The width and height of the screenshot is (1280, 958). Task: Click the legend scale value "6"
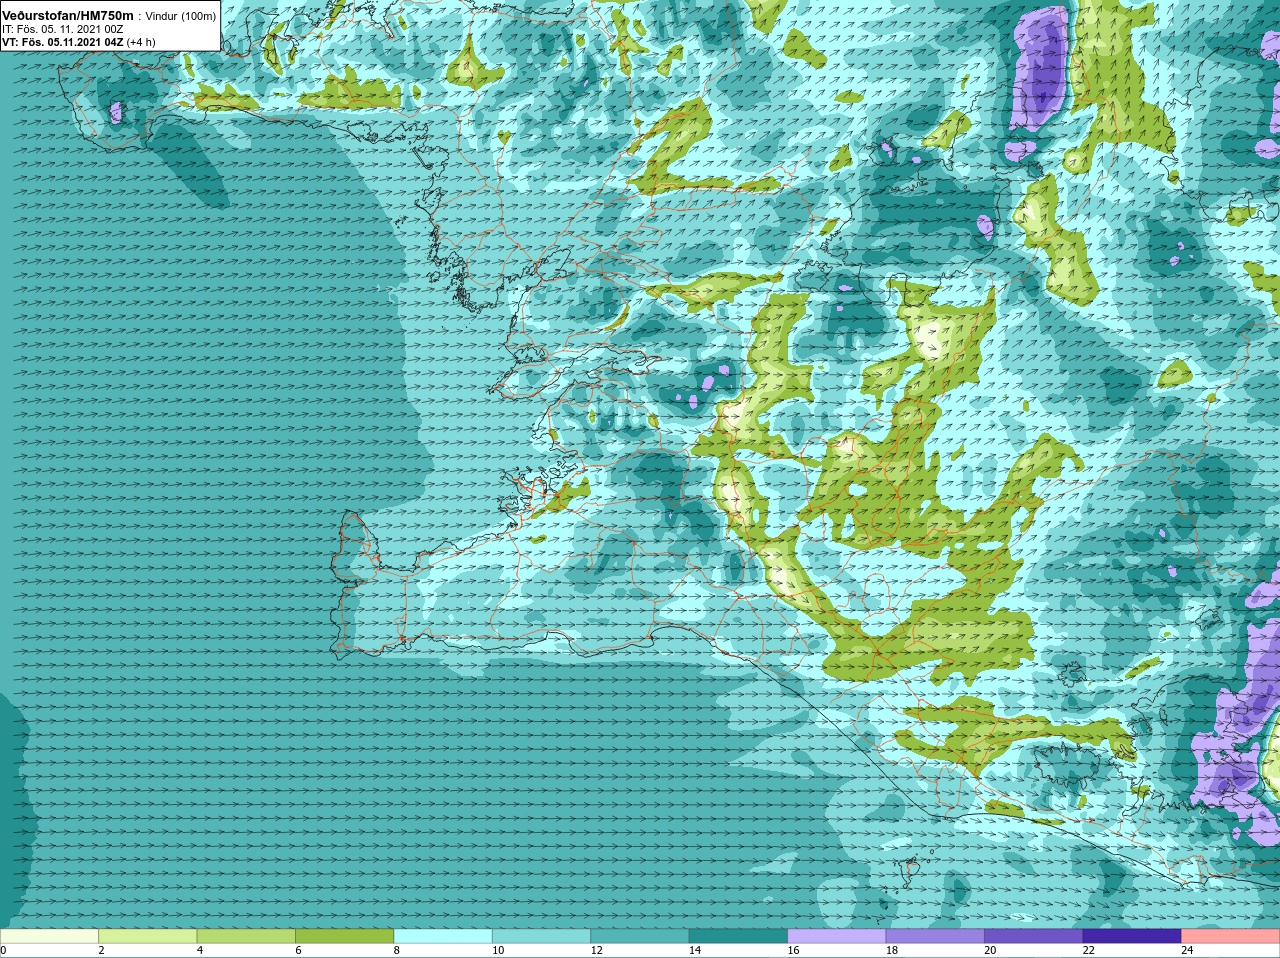[298, 950]
